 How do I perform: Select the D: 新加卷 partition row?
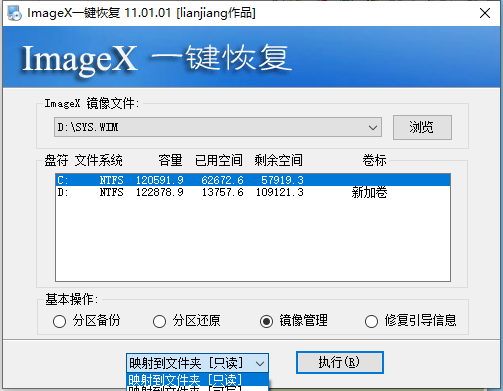point(253,192)
